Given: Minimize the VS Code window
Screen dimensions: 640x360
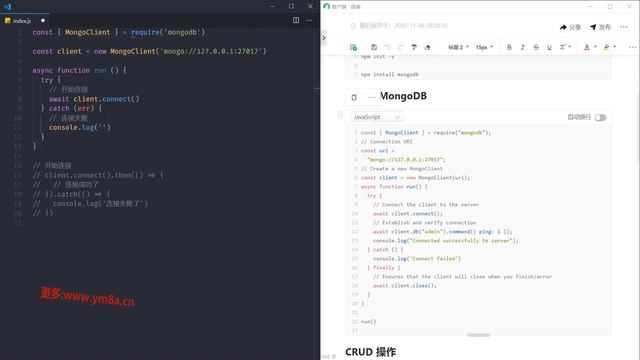Looking at the screenshot, I should [272, 7].
